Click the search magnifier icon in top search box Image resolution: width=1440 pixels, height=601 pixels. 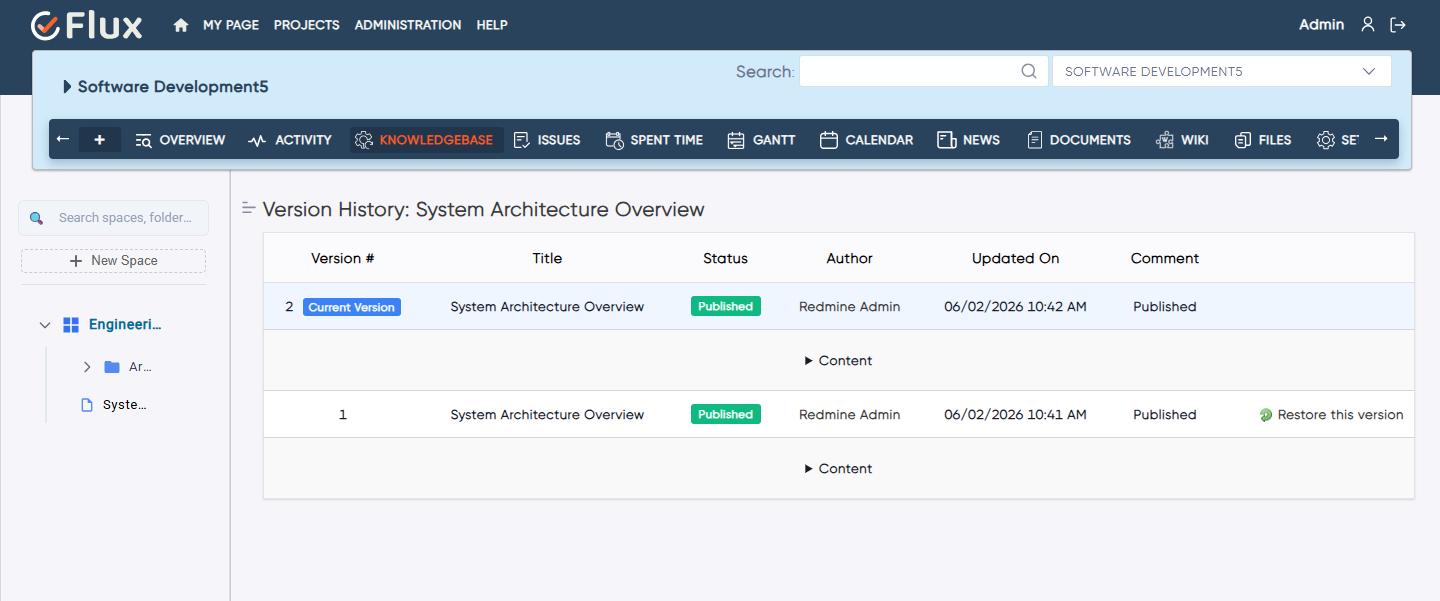1029,71
